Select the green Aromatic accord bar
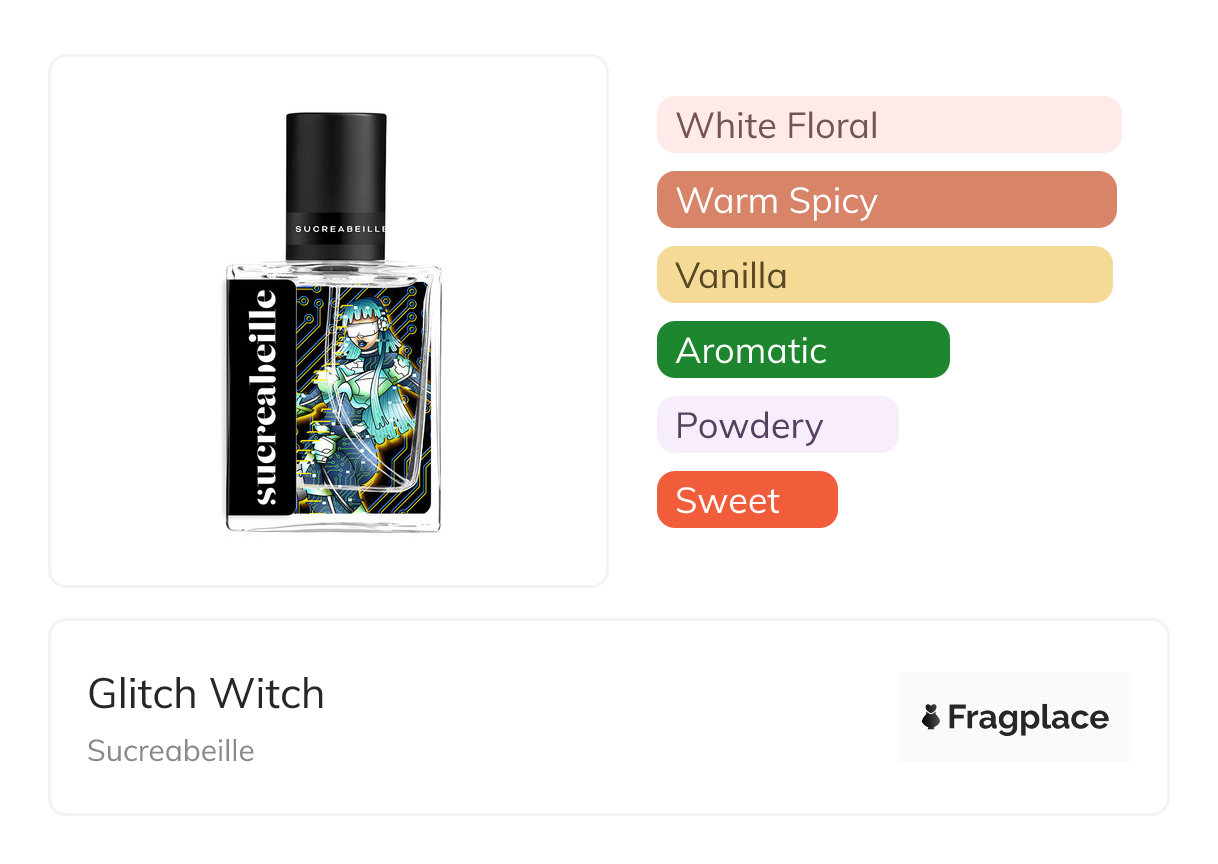Image resolution: width=1218 pixels, height=864 pixels. coord(803,350)
